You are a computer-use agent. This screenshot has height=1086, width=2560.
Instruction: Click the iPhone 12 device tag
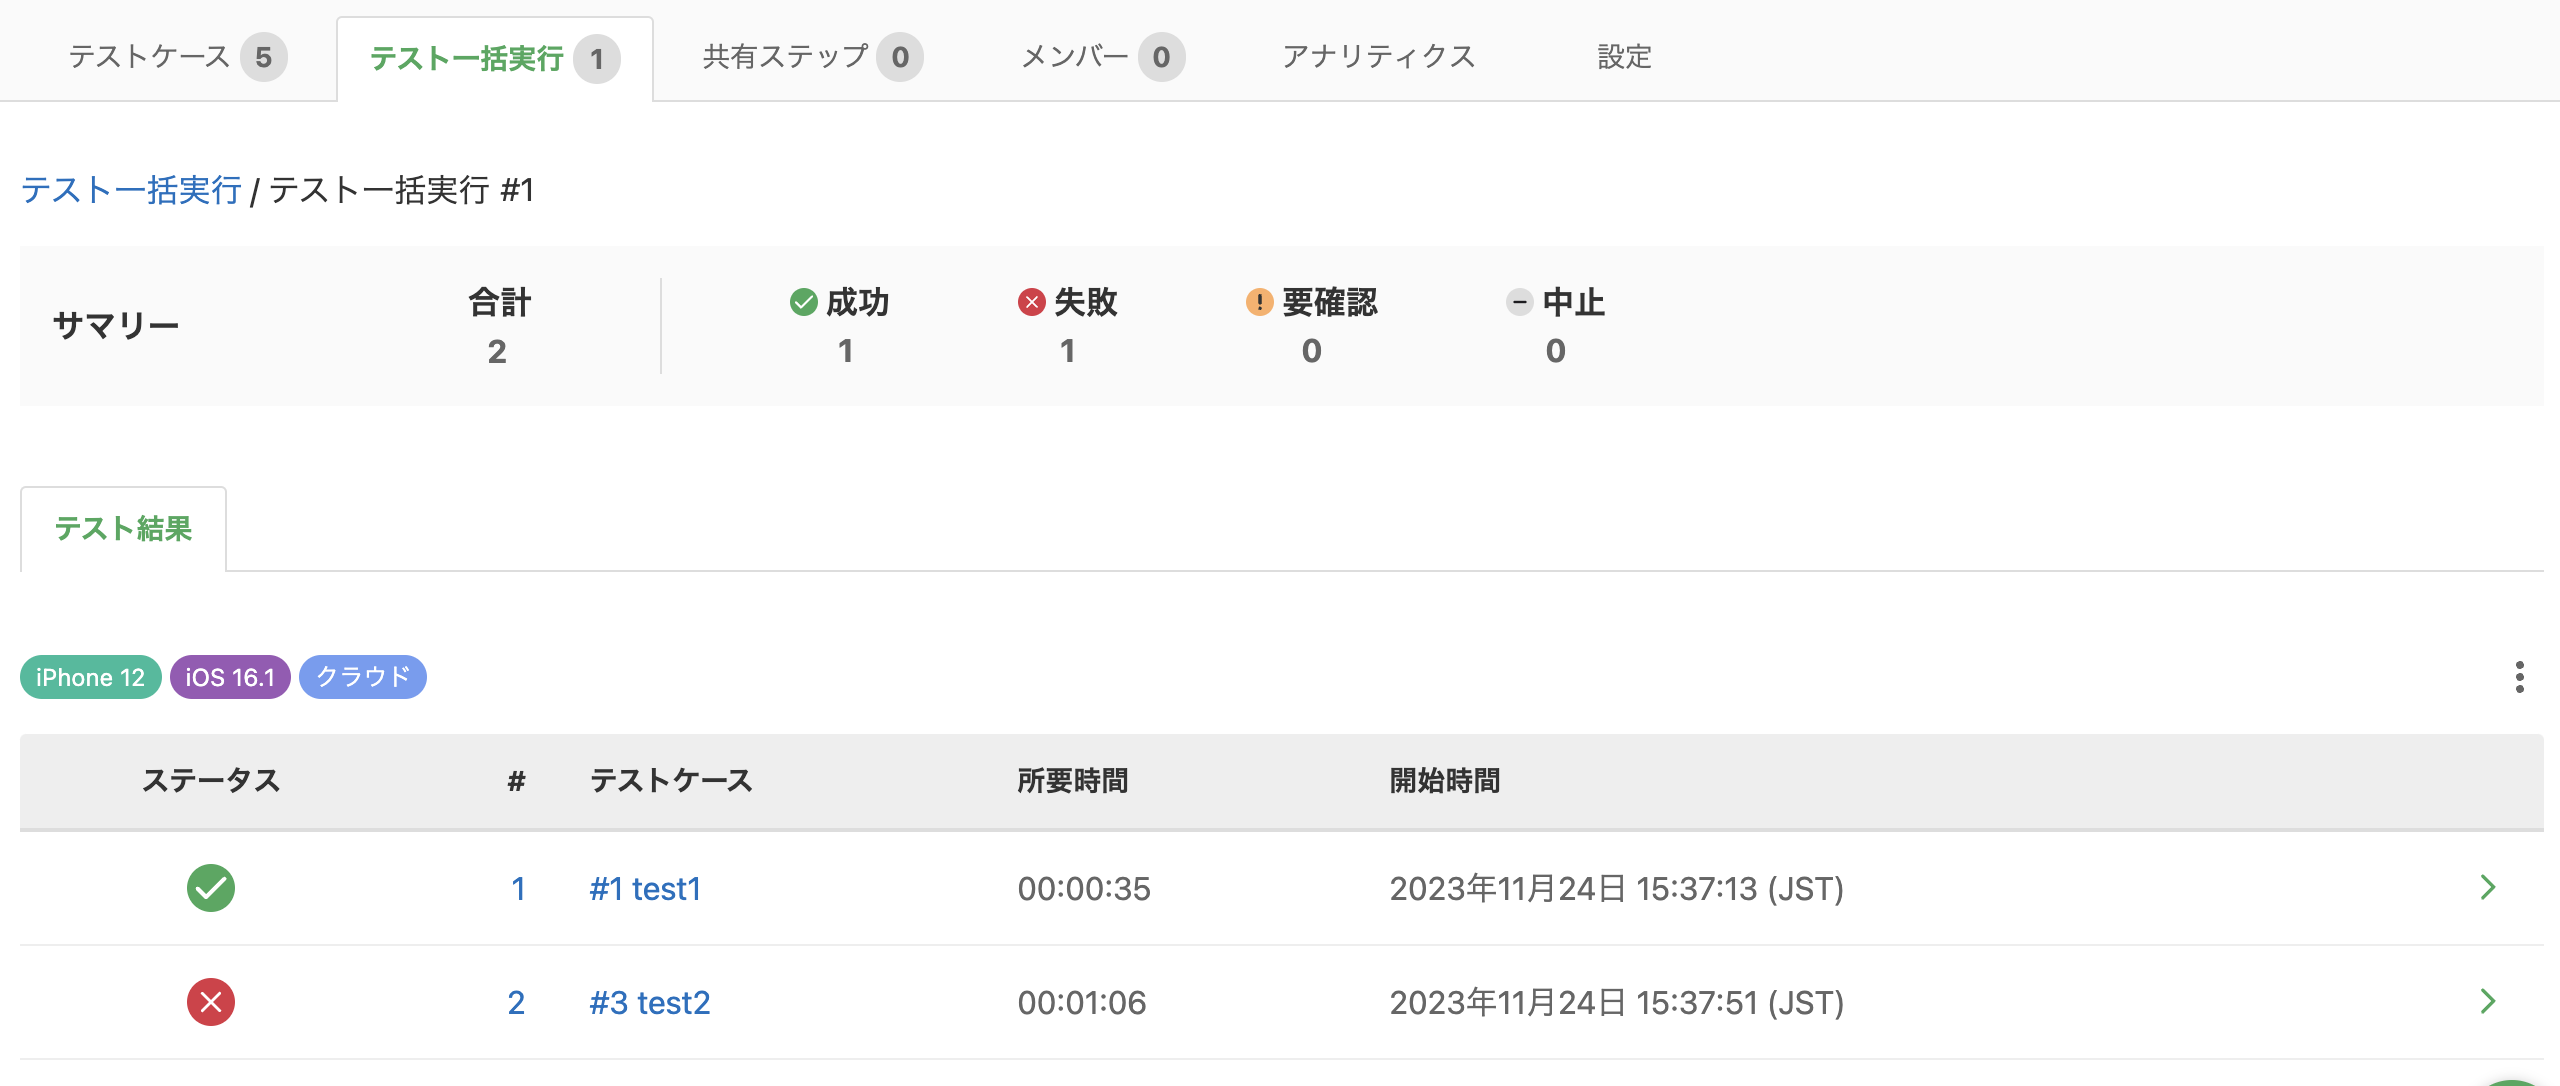coord(90,677)
